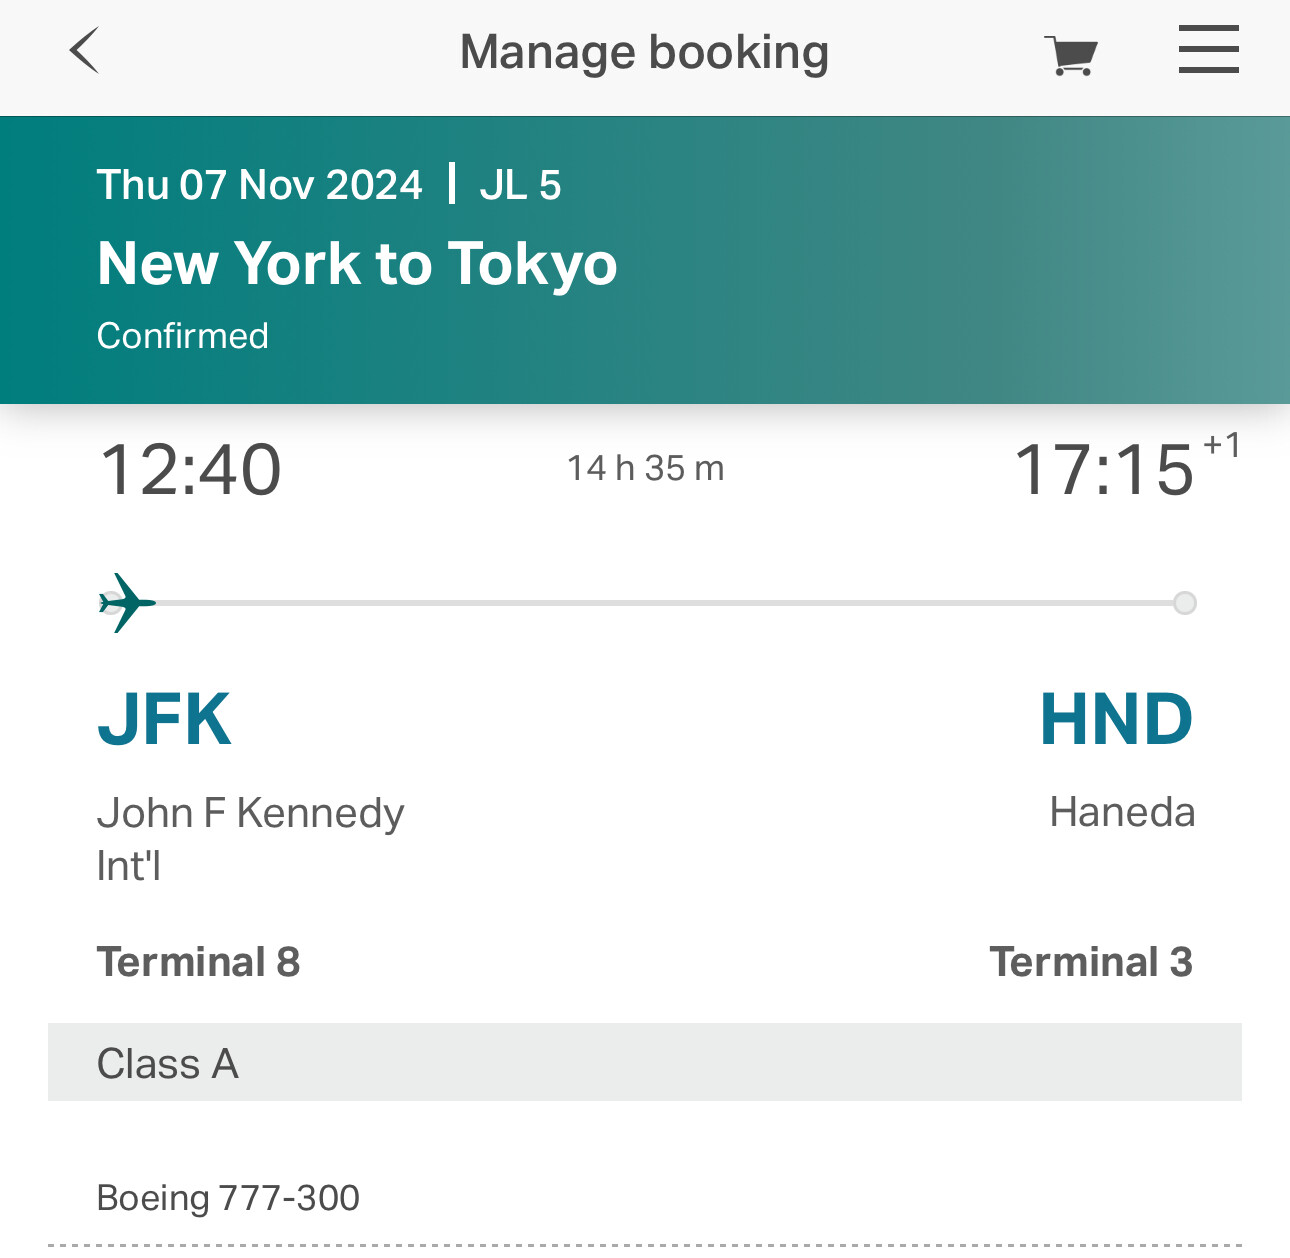Select the Terminal 3 label
Screen dimensions: 1290x1258
pos(1091,962)
